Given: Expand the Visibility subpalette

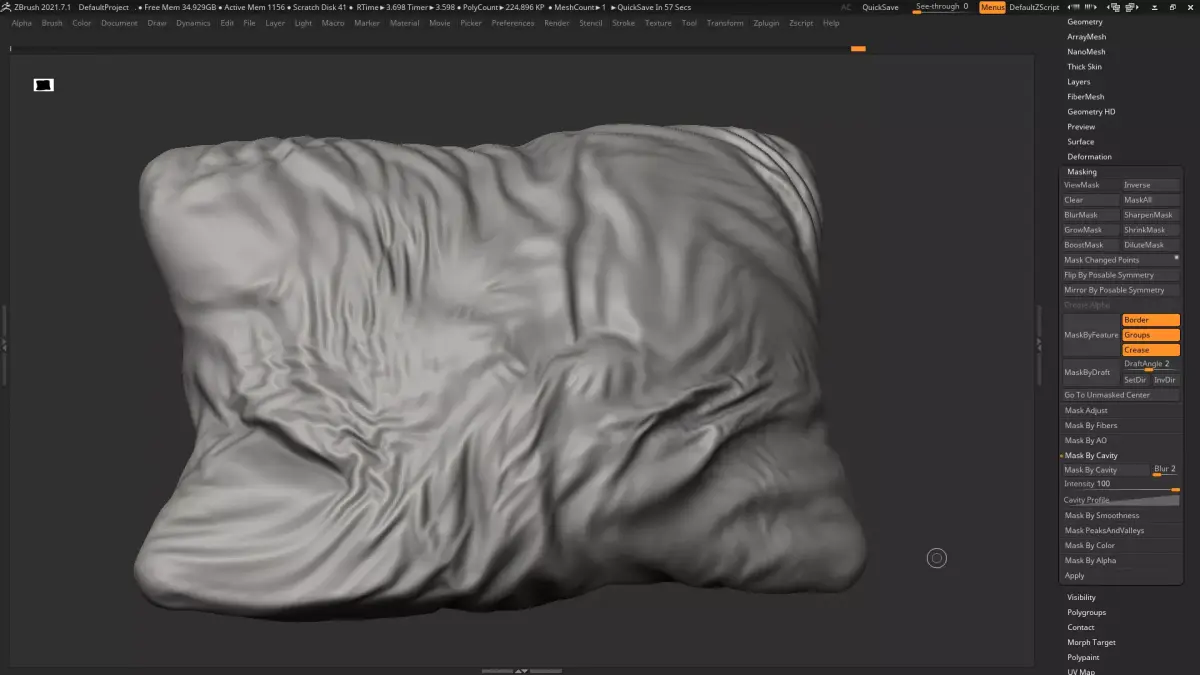Looking at the screenshot, I should [x=1081, y=598].
